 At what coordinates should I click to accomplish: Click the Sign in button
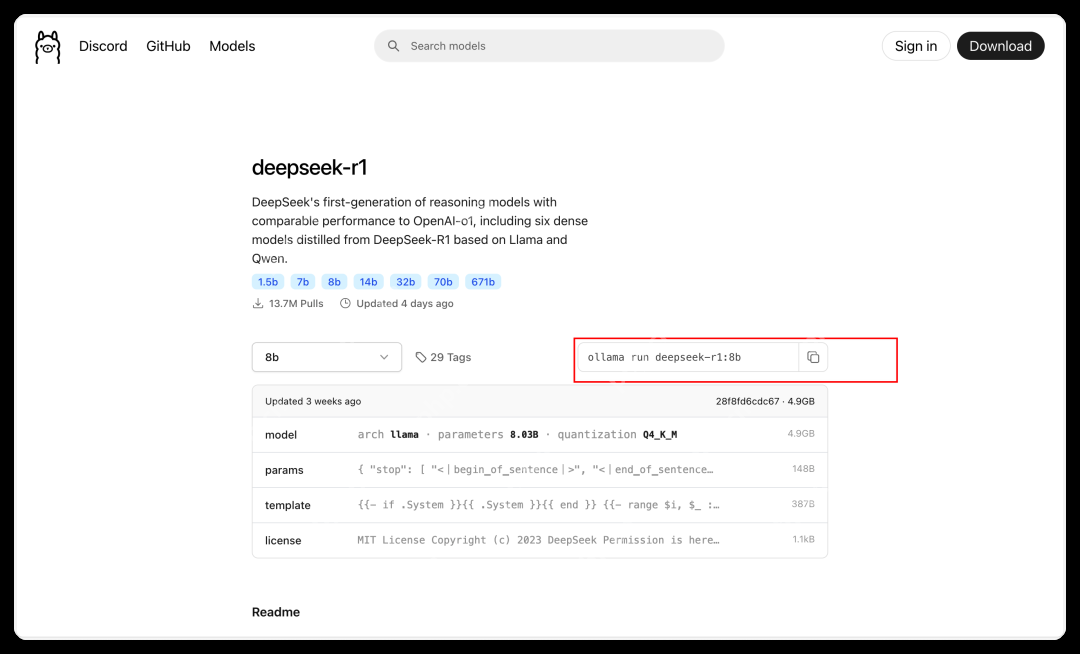915,46
